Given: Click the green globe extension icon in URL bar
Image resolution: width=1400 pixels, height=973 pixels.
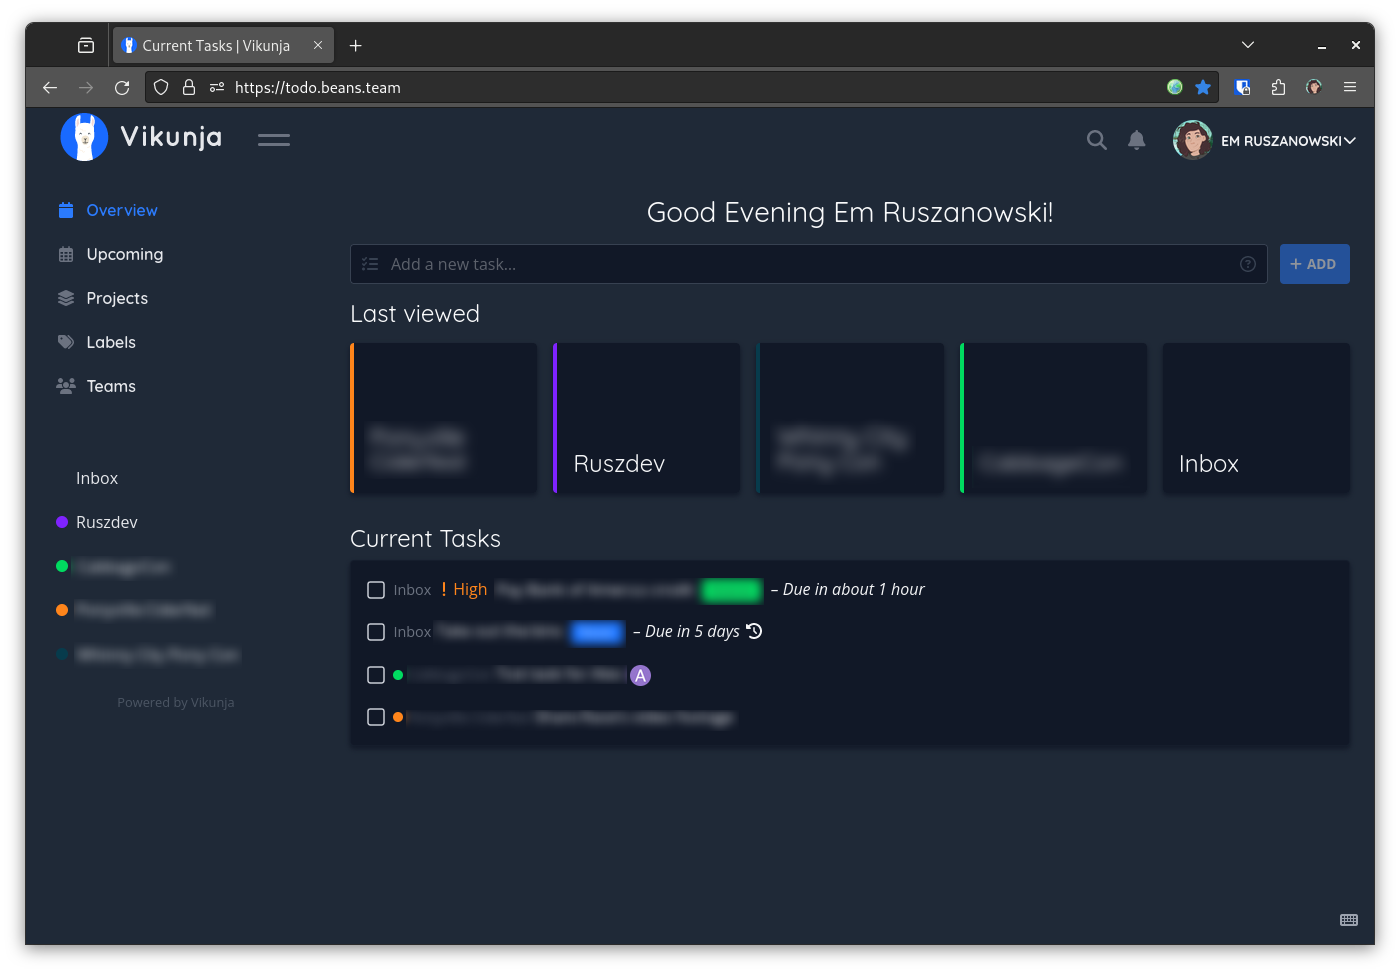Looking at the screenshot, I should (1175, 87).
